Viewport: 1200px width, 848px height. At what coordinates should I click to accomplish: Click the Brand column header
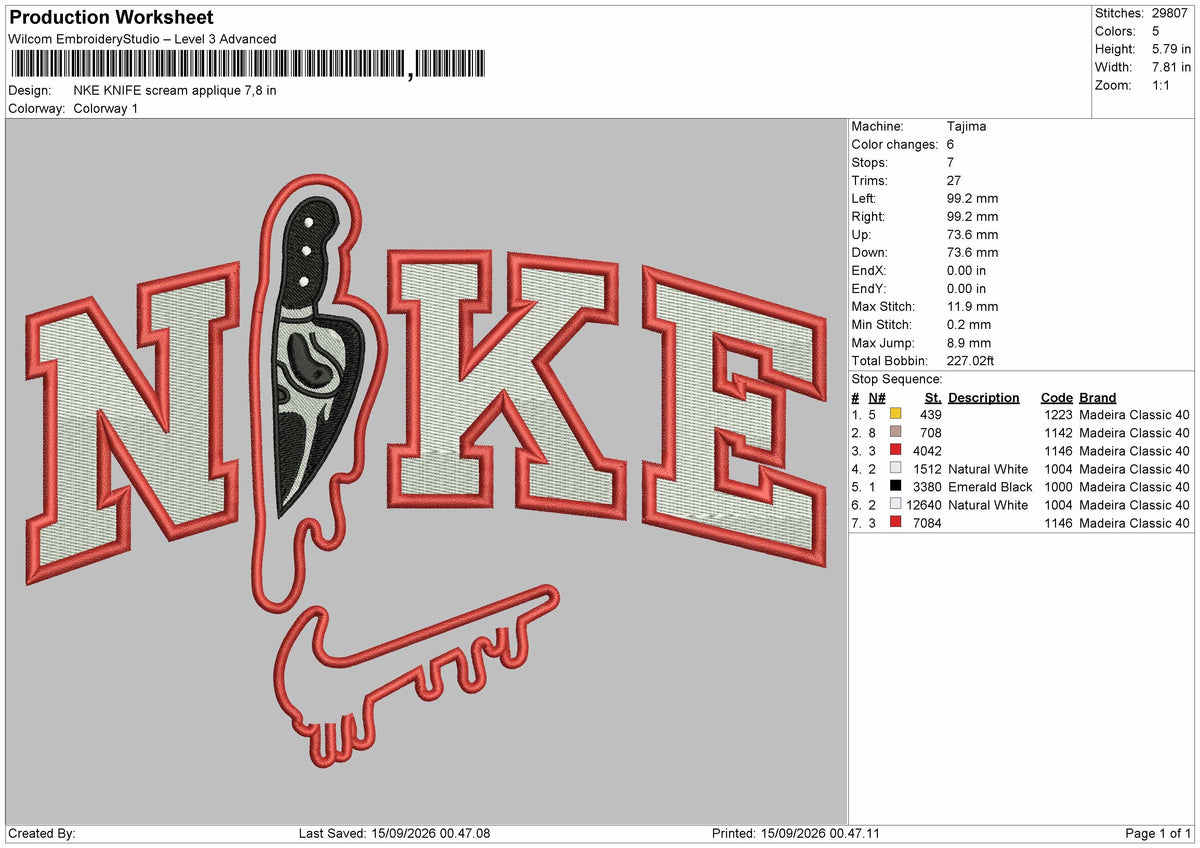coord(1098,397)
